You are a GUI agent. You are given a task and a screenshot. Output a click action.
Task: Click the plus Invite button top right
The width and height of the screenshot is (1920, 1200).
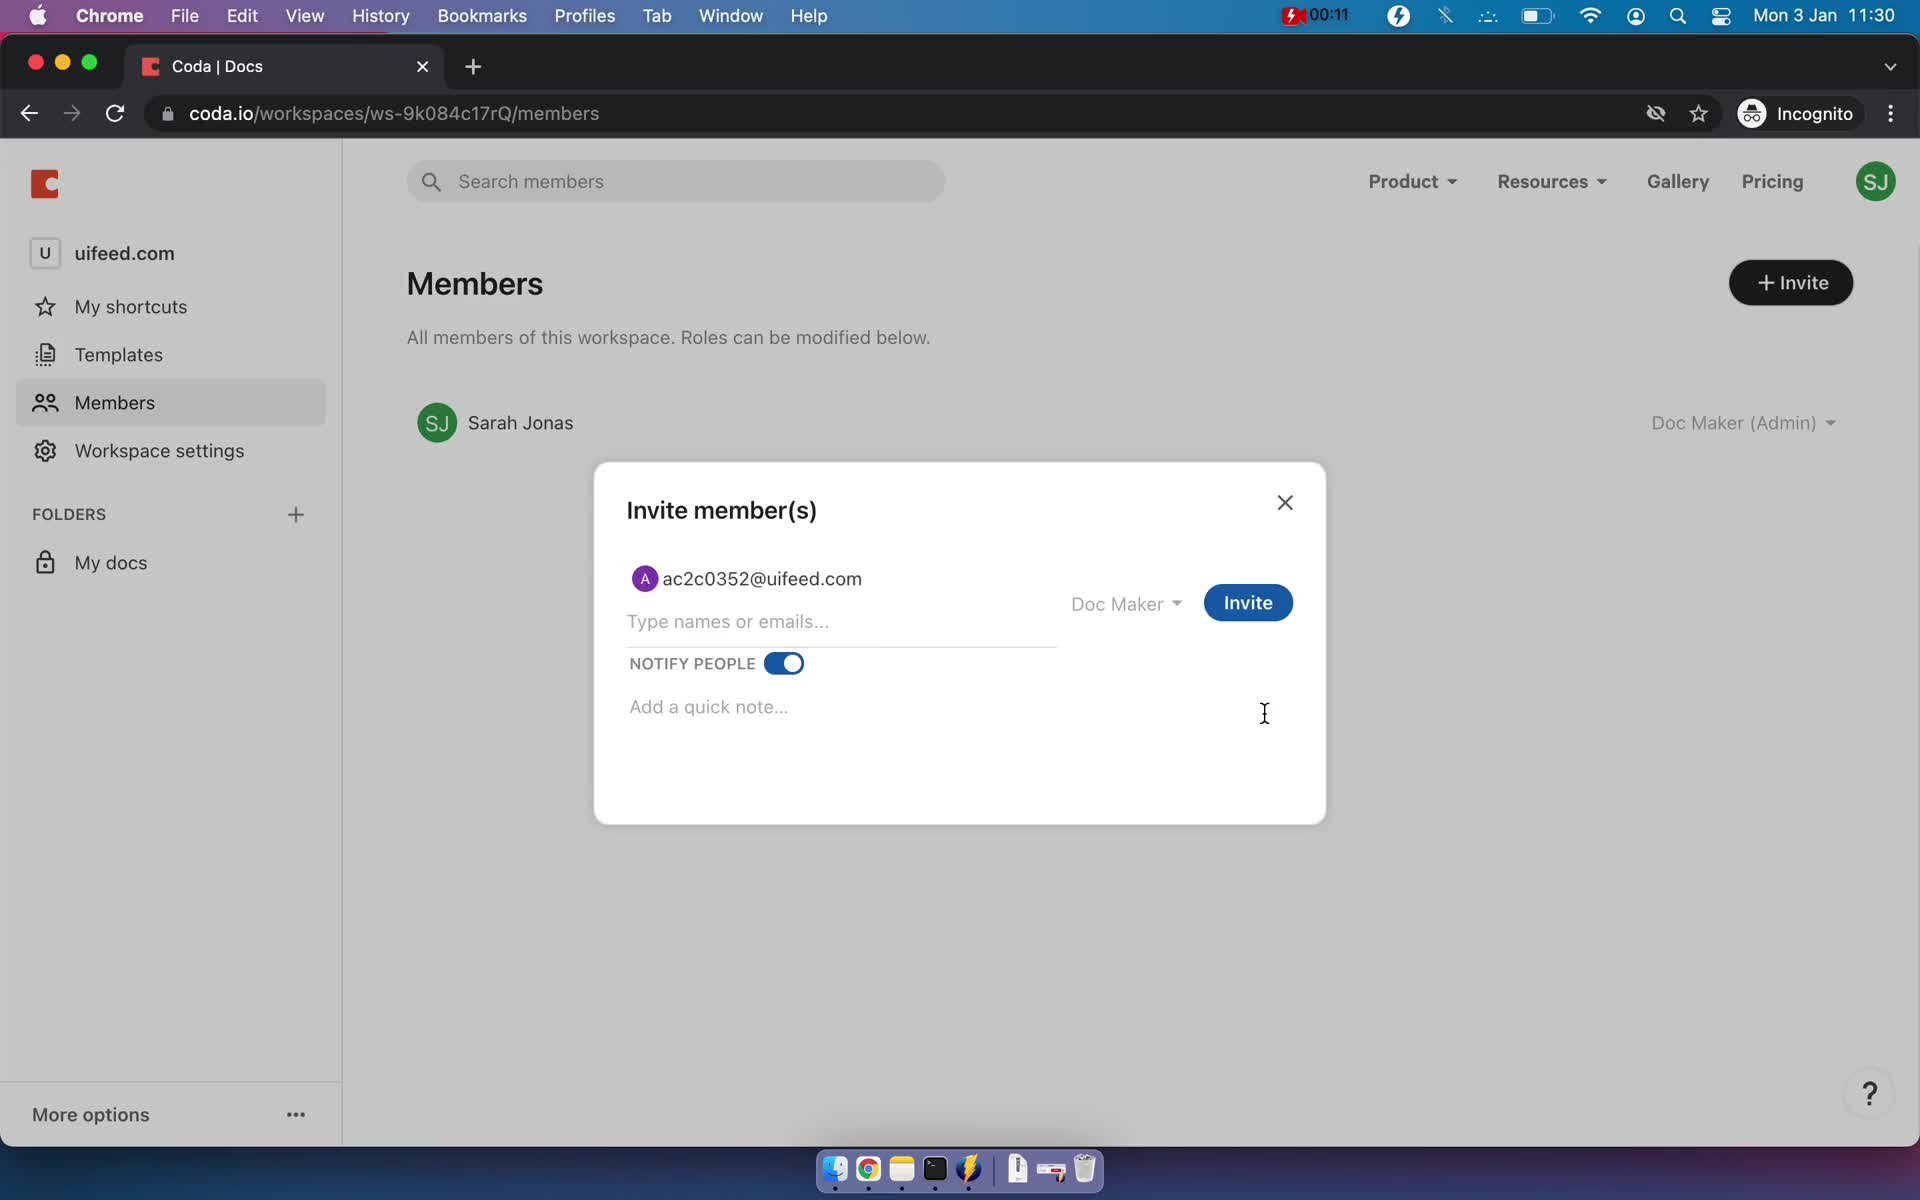1789,282
